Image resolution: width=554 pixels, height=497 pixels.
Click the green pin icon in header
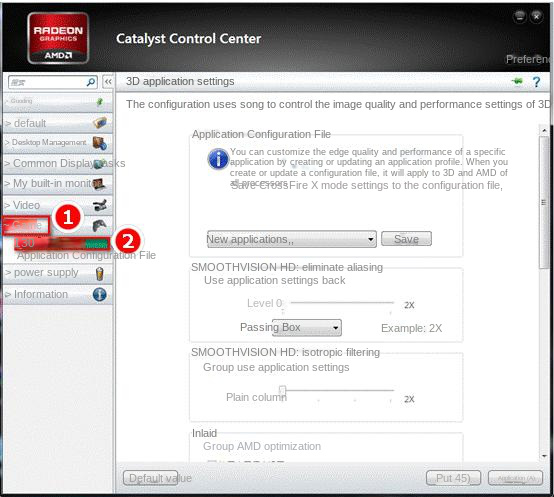pyautogui.click(x=518, y=82)
